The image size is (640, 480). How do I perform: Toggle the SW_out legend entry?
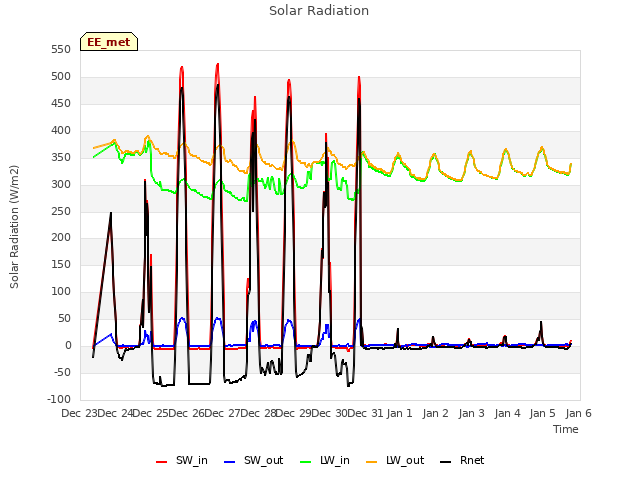pos(253,460)
